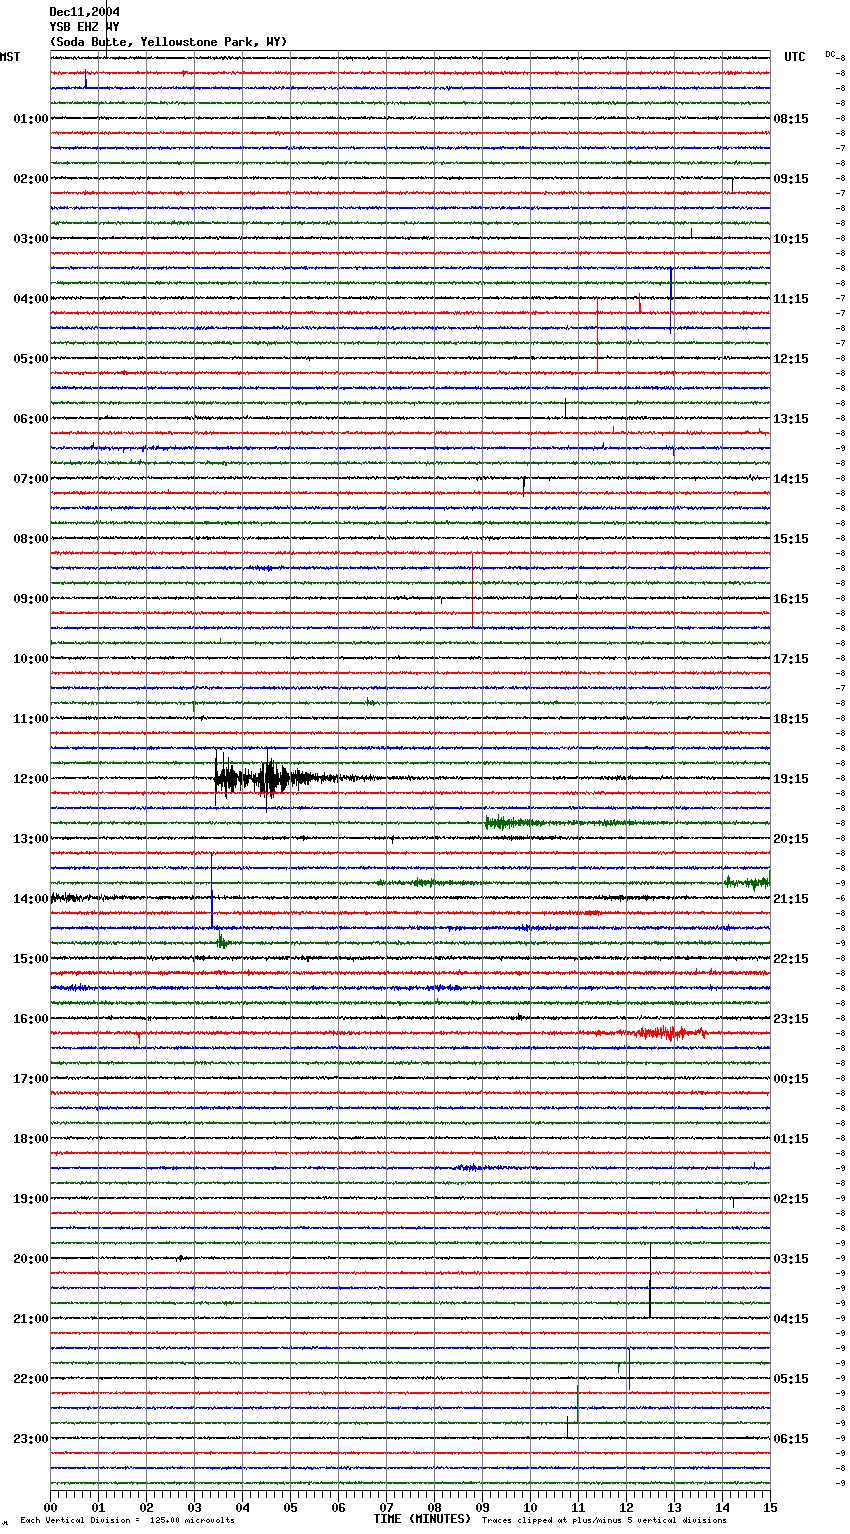Click minute 13 on the bottom axis
Viewport: 850px width, 1534px height.
tap(674, 1507)
